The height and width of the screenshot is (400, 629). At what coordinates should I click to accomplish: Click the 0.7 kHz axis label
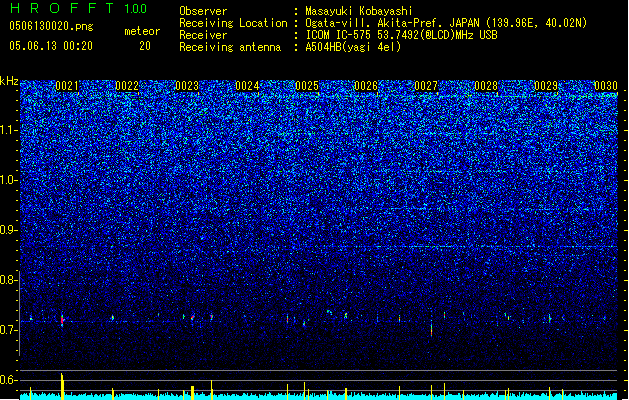pyautogui.click(x=8, y=330)
